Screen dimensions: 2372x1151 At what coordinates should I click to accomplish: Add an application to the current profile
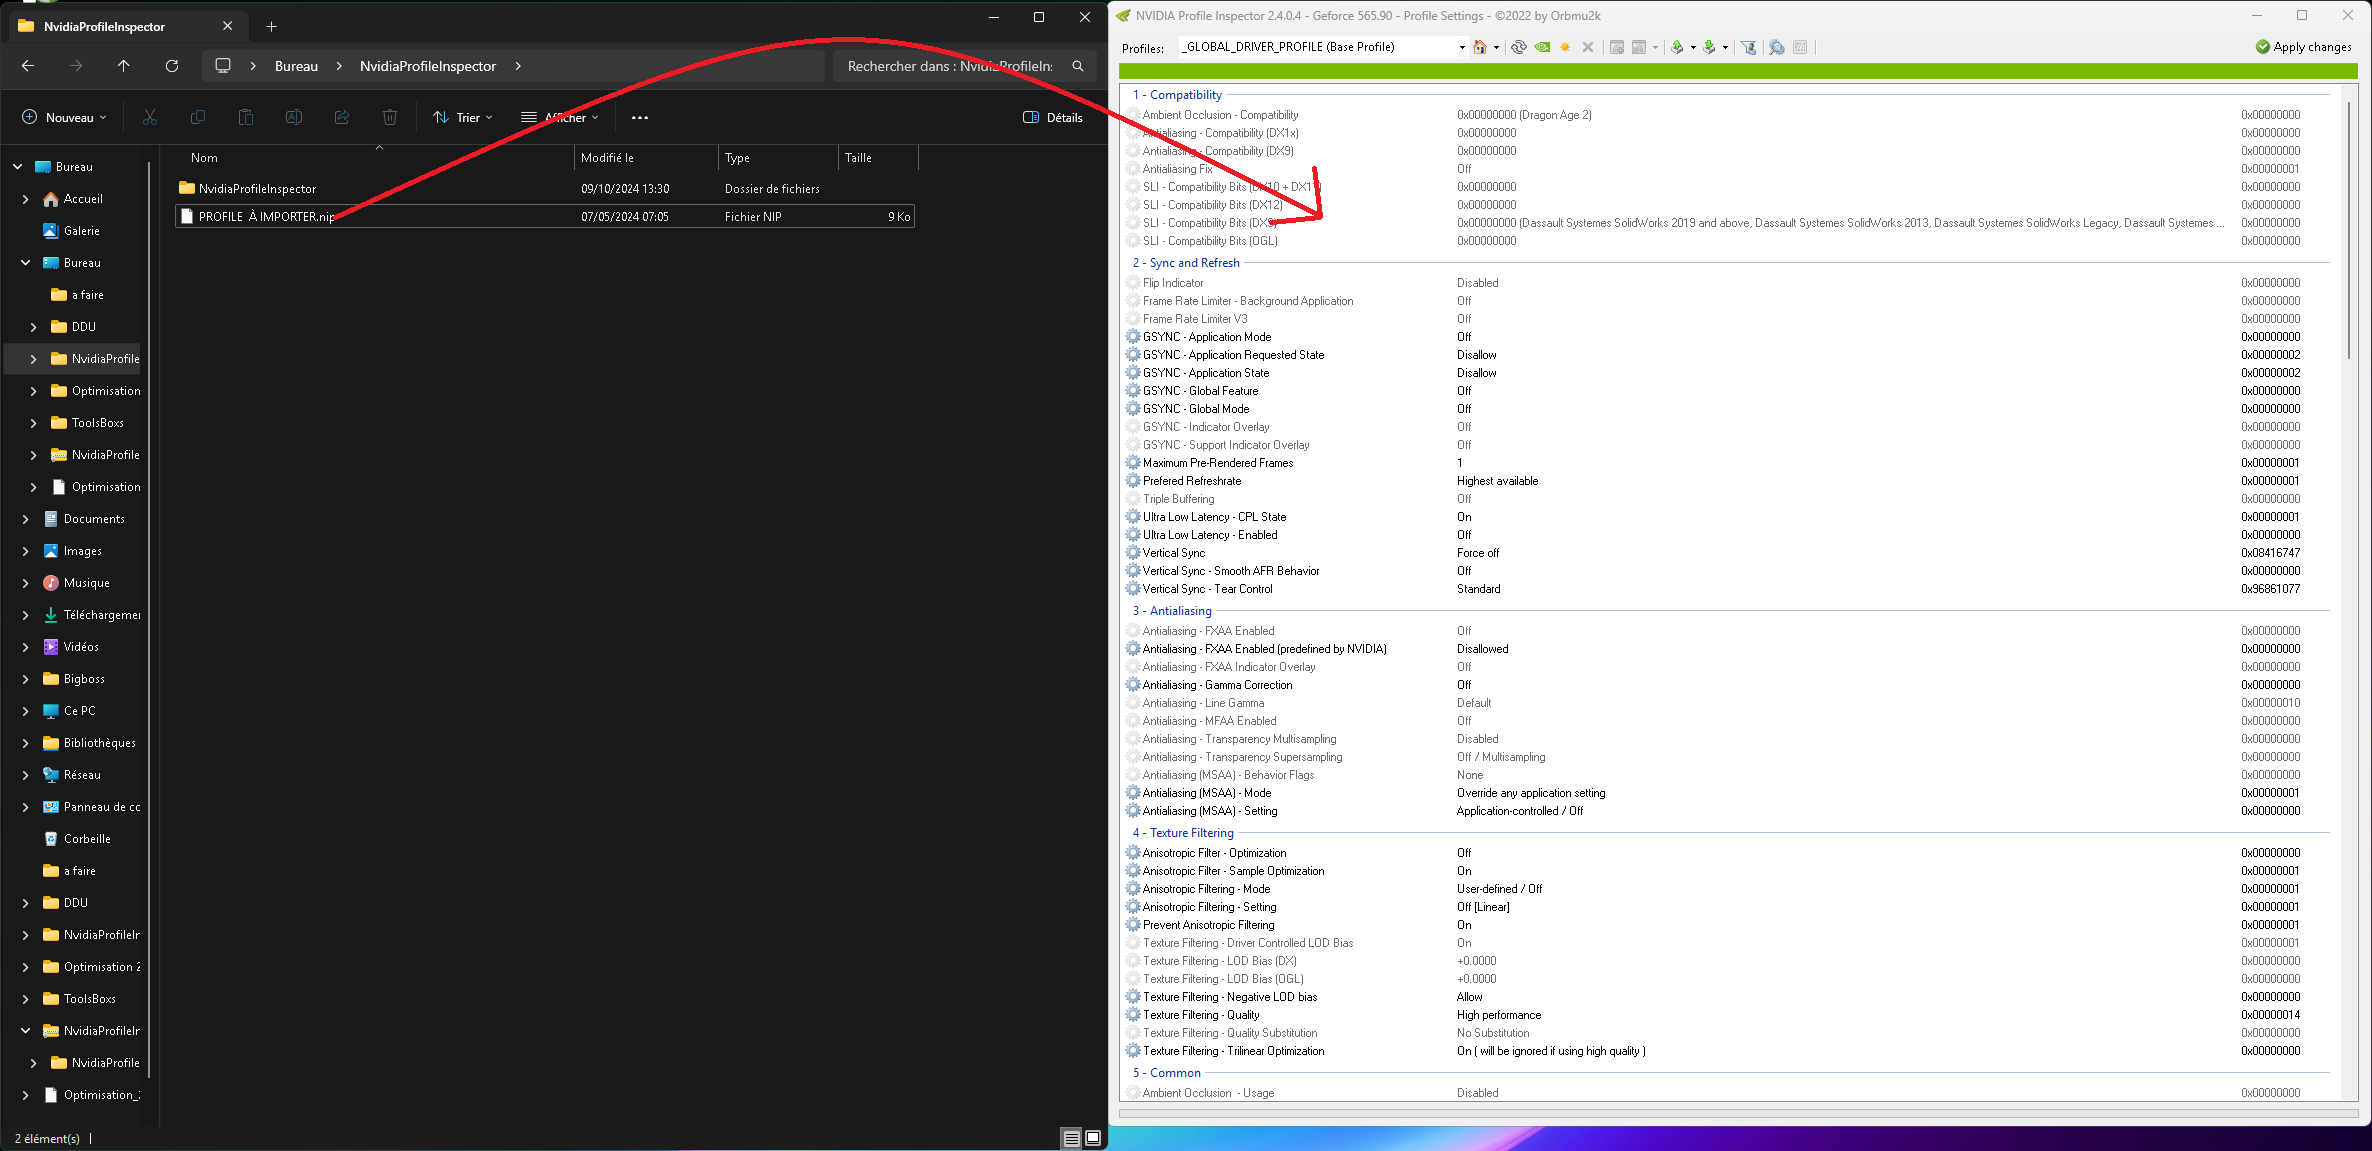click(x=1616, y=47)
